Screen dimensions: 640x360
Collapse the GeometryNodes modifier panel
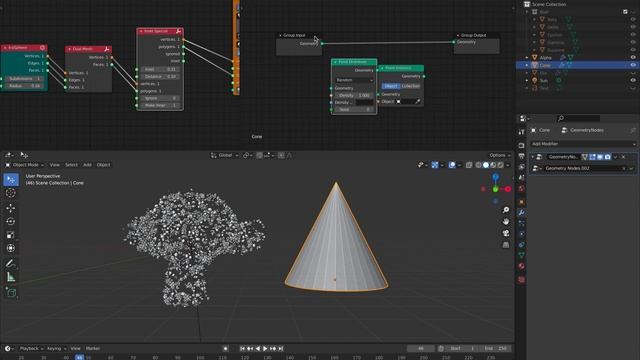pyautogui.click(x=532, y=157)
